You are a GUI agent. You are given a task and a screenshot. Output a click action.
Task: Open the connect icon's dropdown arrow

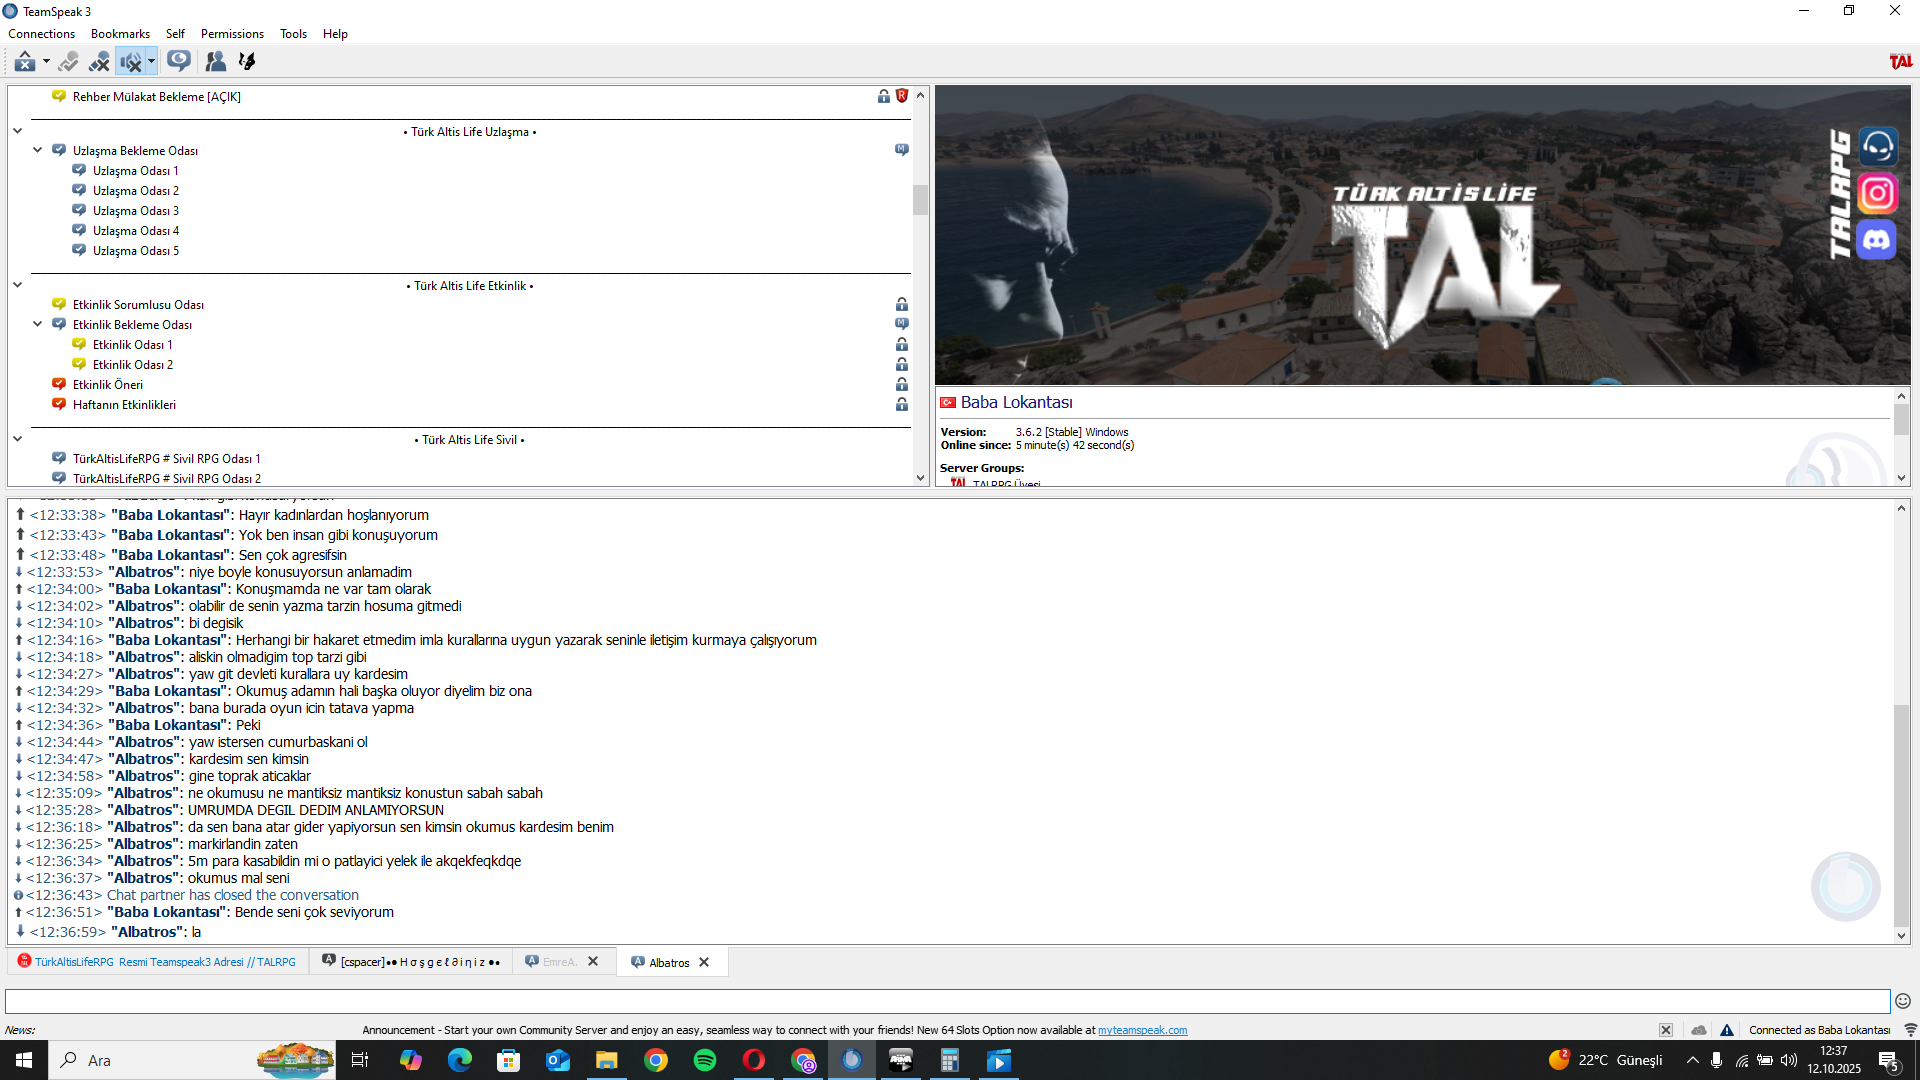46,62
